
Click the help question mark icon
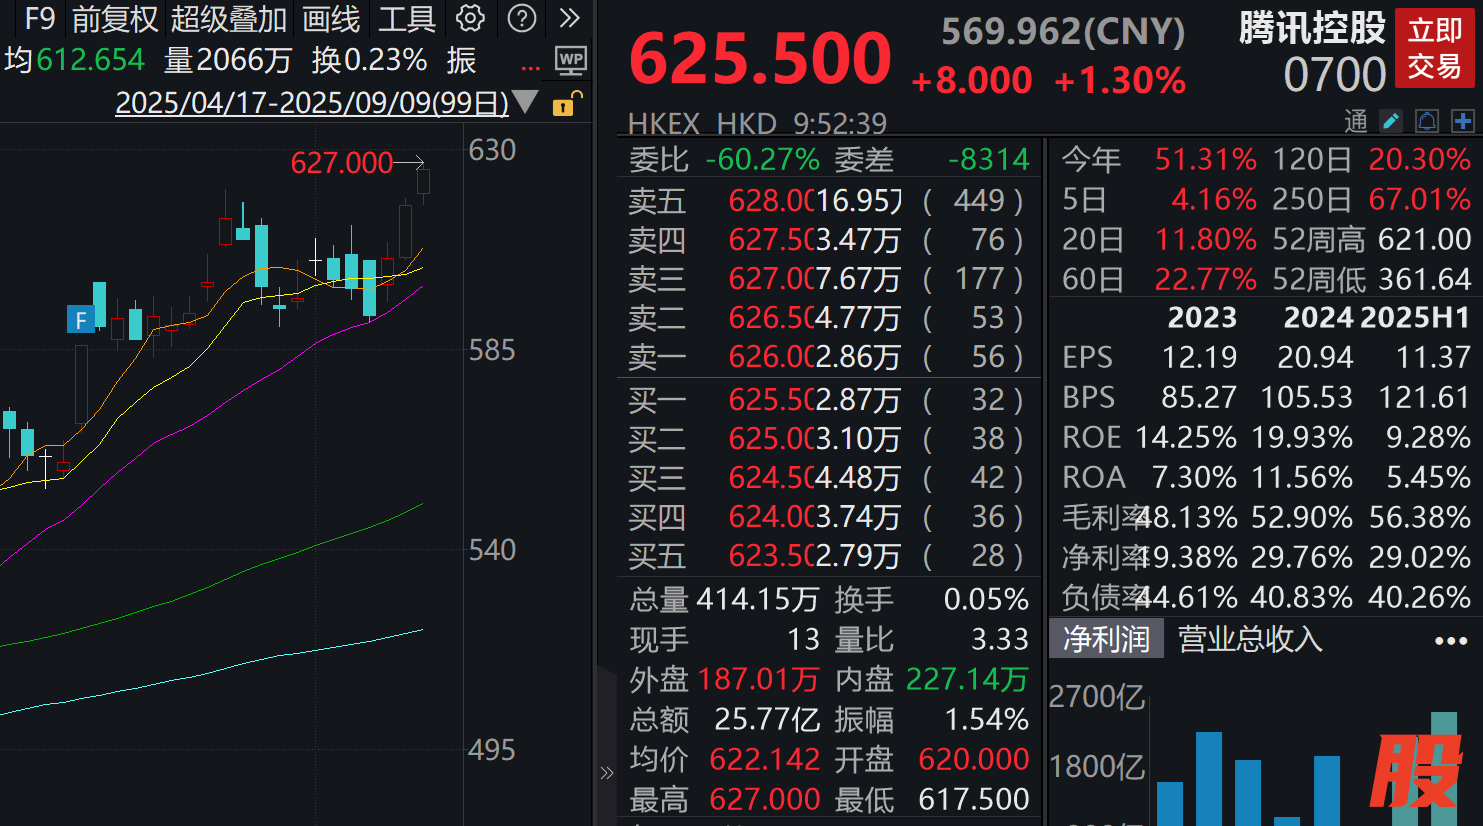point(522,18)
